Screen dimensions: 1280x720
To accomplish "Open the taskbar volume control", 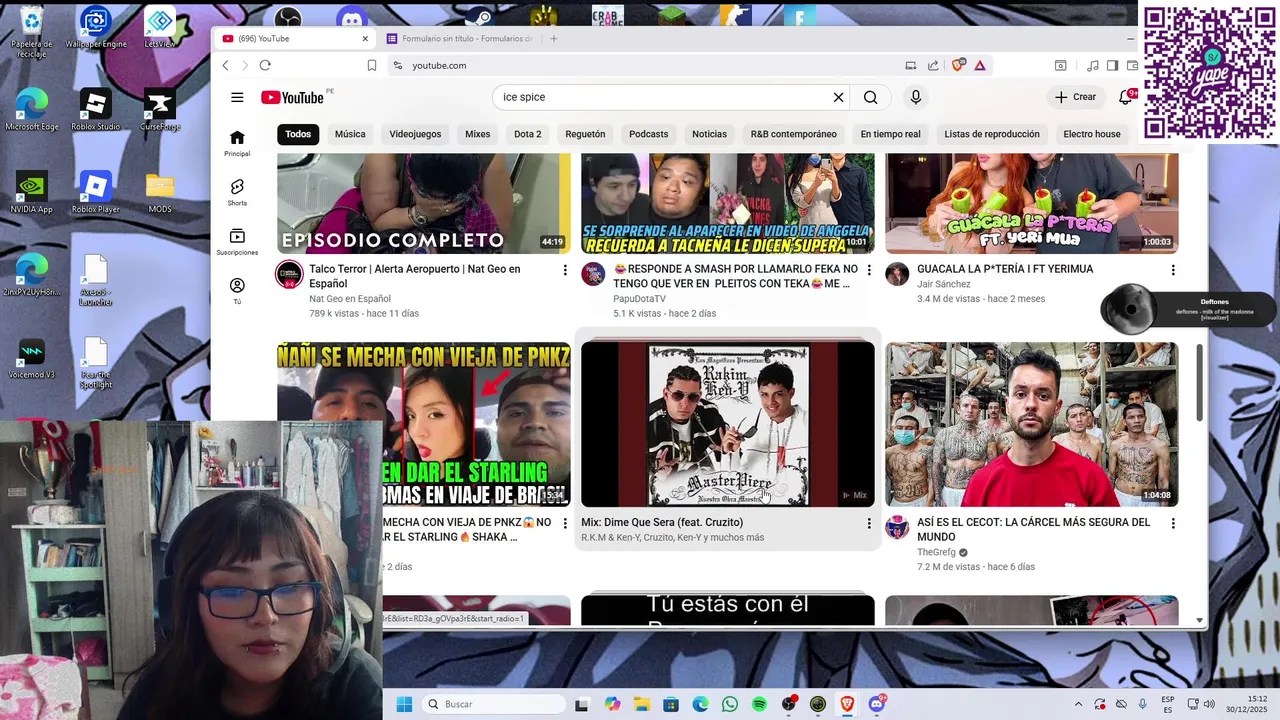I will click(x=1209, y=704).
